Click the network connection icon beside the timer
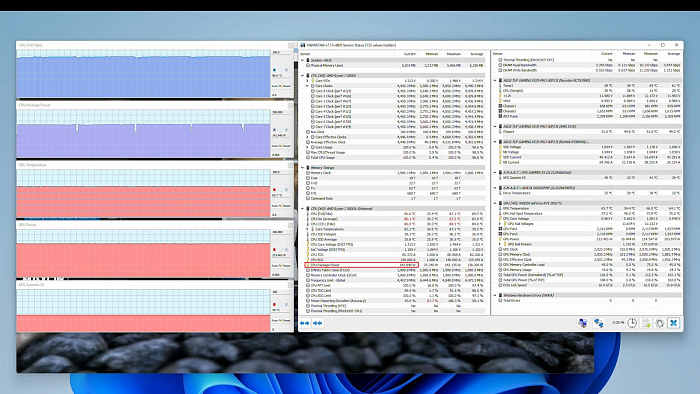 click(x=599, y=323)
